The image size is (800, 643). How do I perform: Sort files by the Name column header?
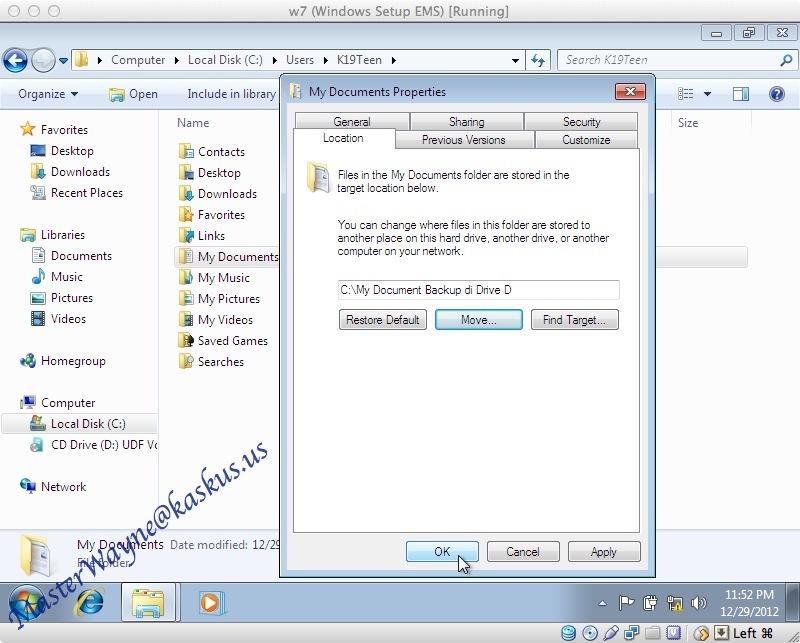click(193, 122)
